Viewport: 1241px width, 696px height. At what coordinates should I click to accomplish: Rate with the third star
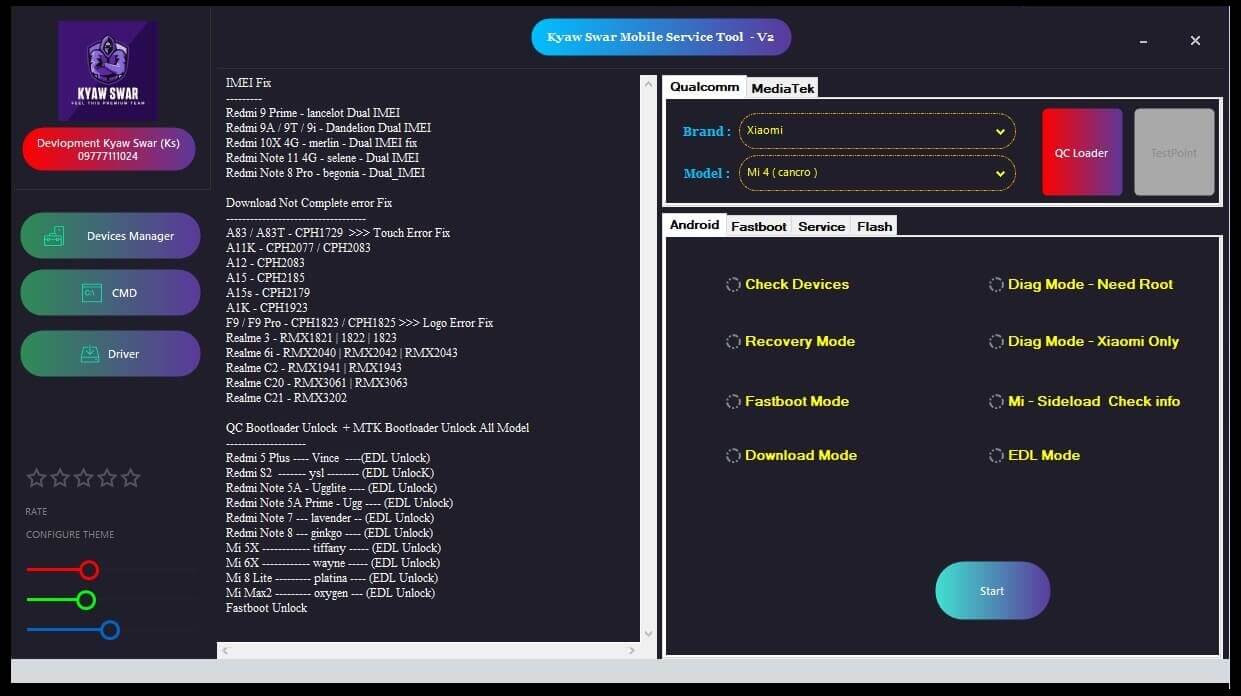tap(84, 478)
